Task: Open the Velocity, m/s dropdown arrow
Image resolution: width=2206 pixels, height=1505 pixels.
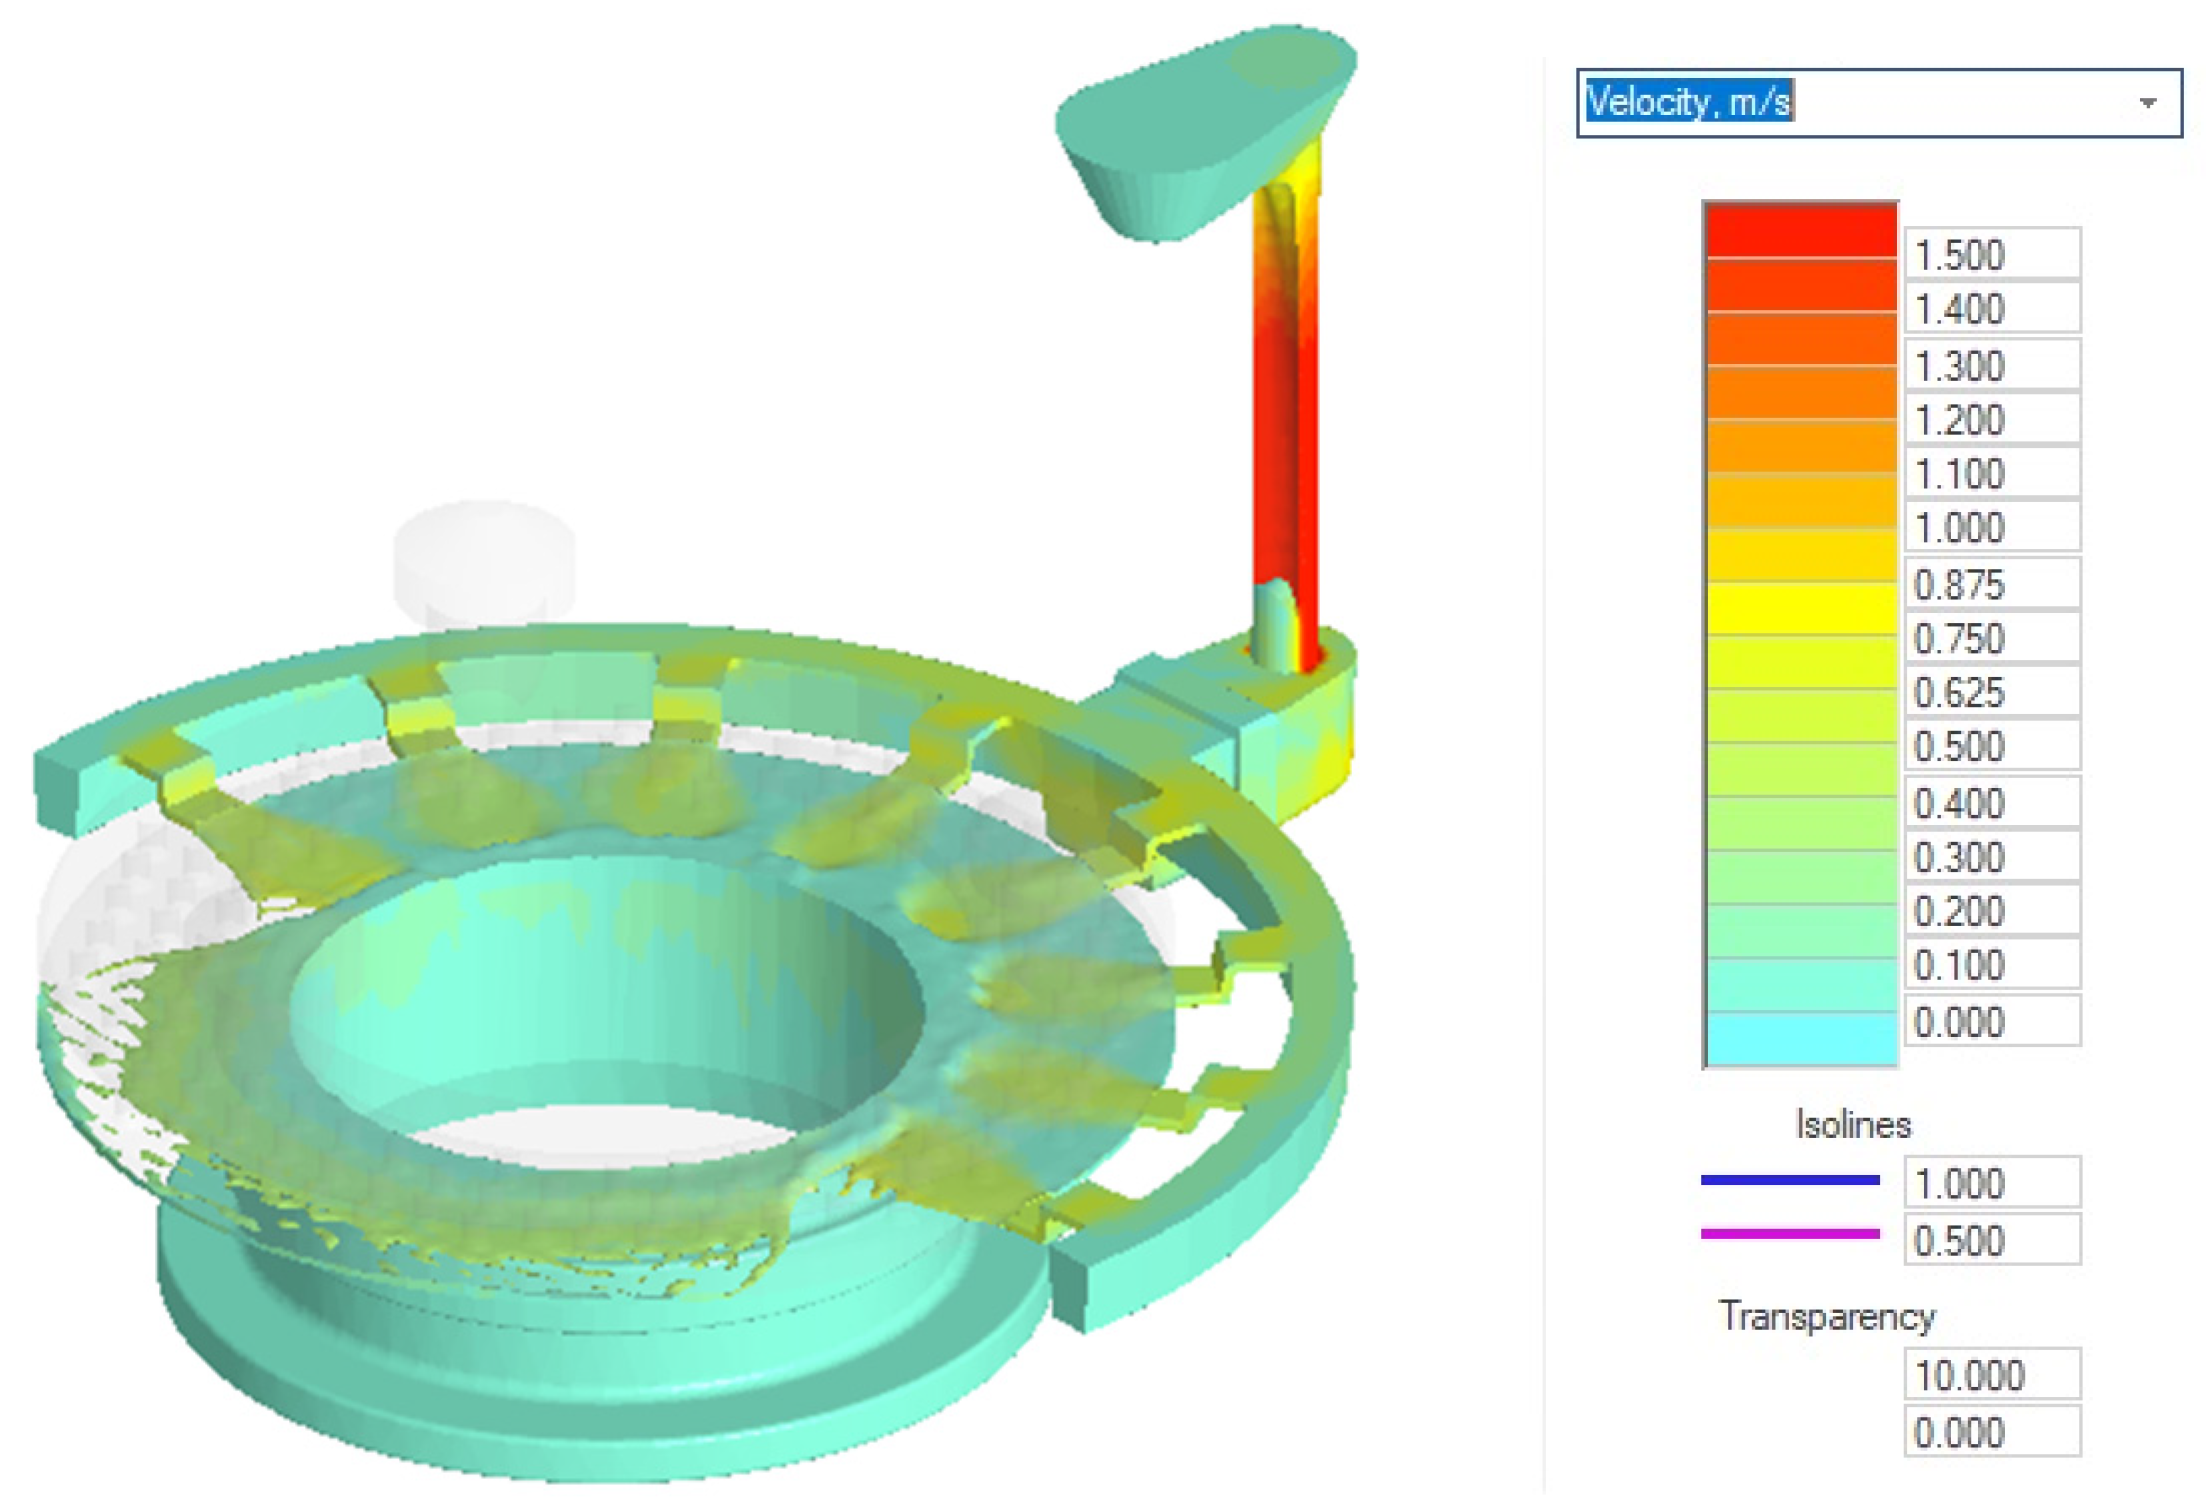Action: point(2146,103)
